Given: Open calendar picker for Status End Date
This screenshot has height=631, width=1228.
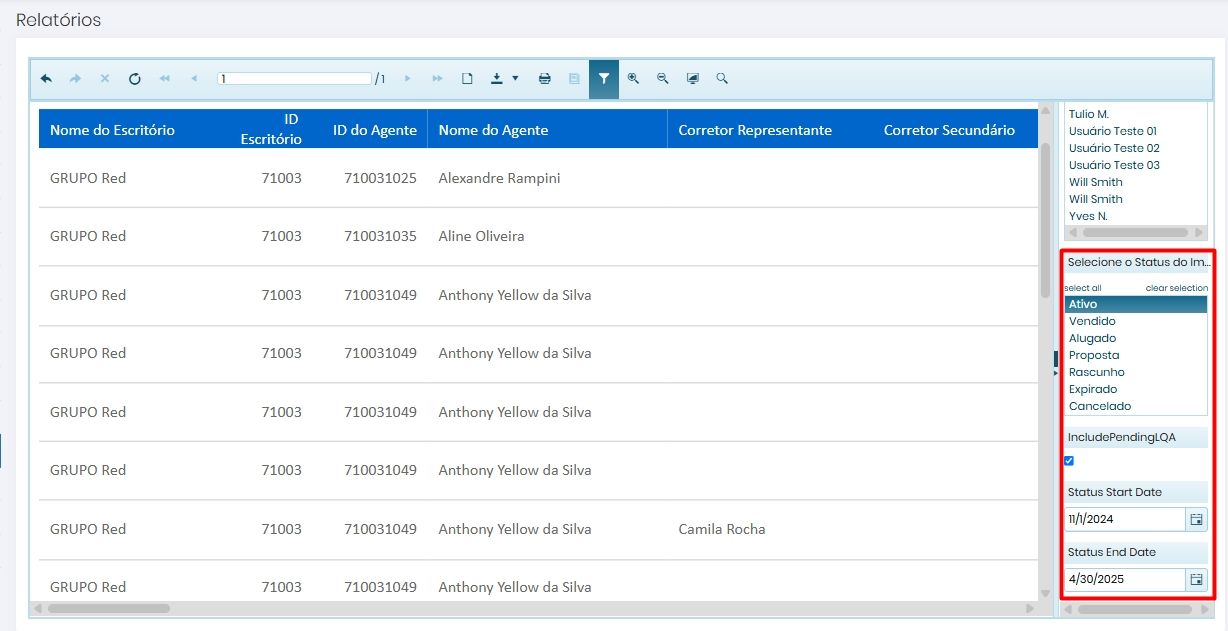Looking at the screenshot, I should coord(1196,580).
